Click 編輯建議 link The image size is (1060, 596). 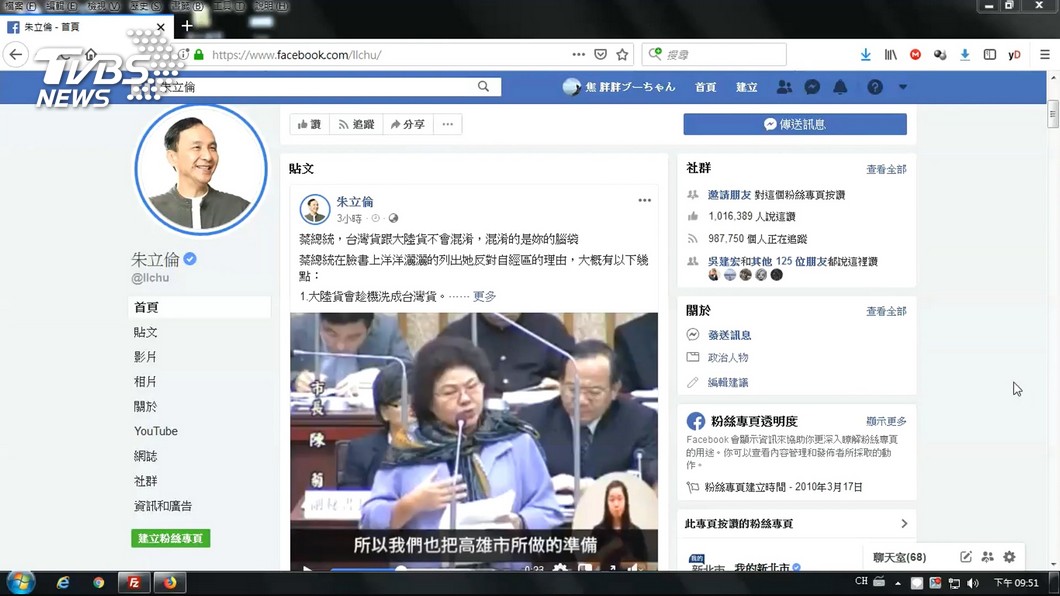click(727, 382)
